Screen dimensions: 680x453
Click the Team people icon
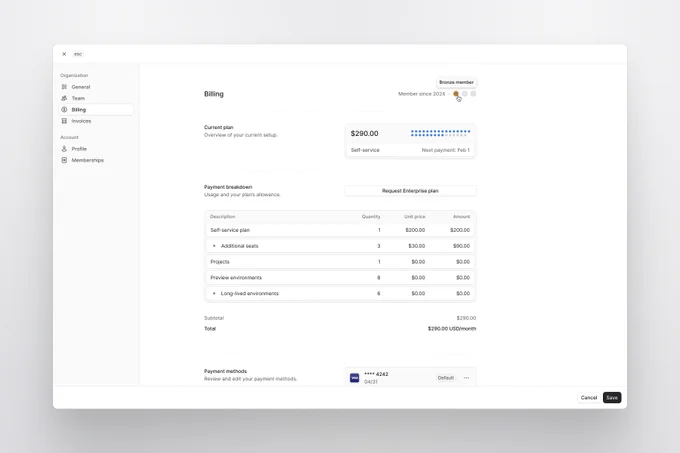click(x=64, y=98)
